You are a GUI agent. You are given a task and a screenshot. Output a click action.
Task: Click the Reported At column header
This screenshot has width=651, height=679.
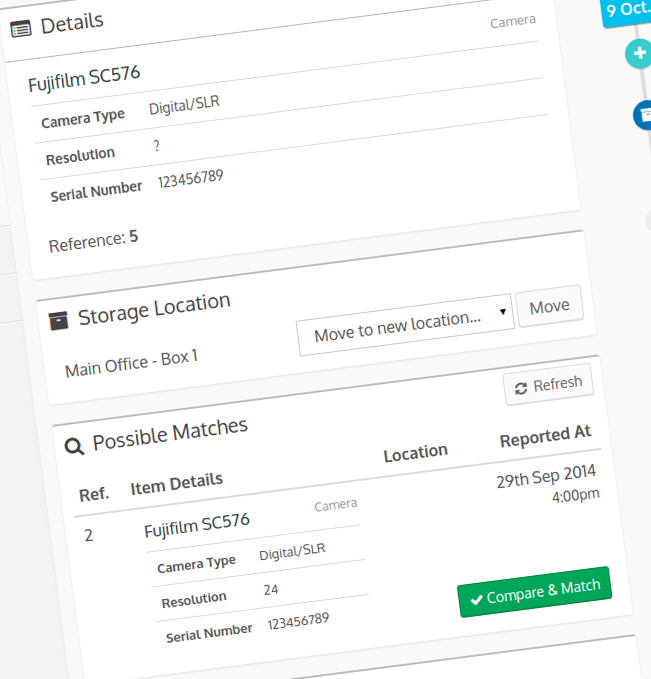click(546, 436)
